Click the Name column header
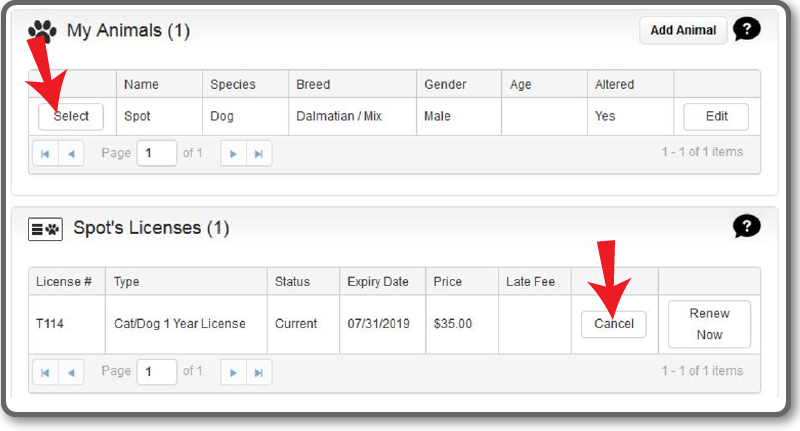The image size is (800, 431). (x=159, y=84)
